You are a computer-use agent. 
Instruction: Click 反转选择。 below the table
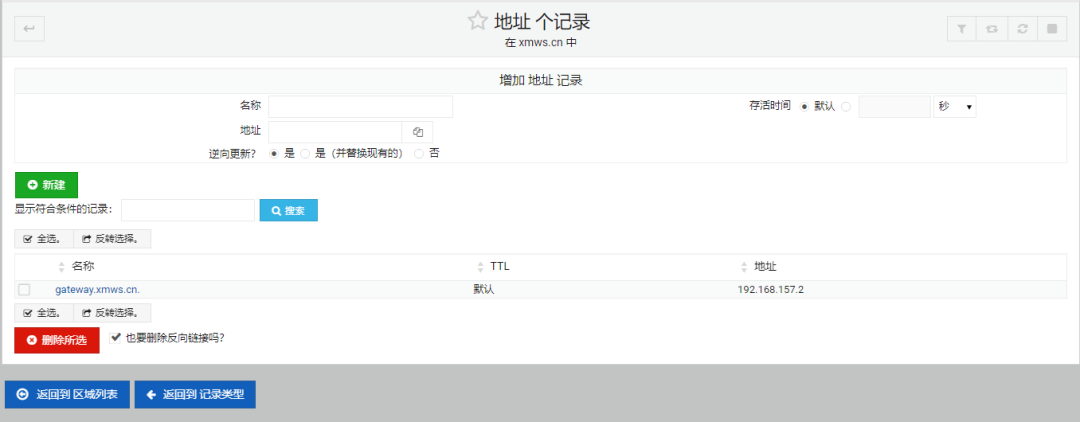click(x=112, y=313)
